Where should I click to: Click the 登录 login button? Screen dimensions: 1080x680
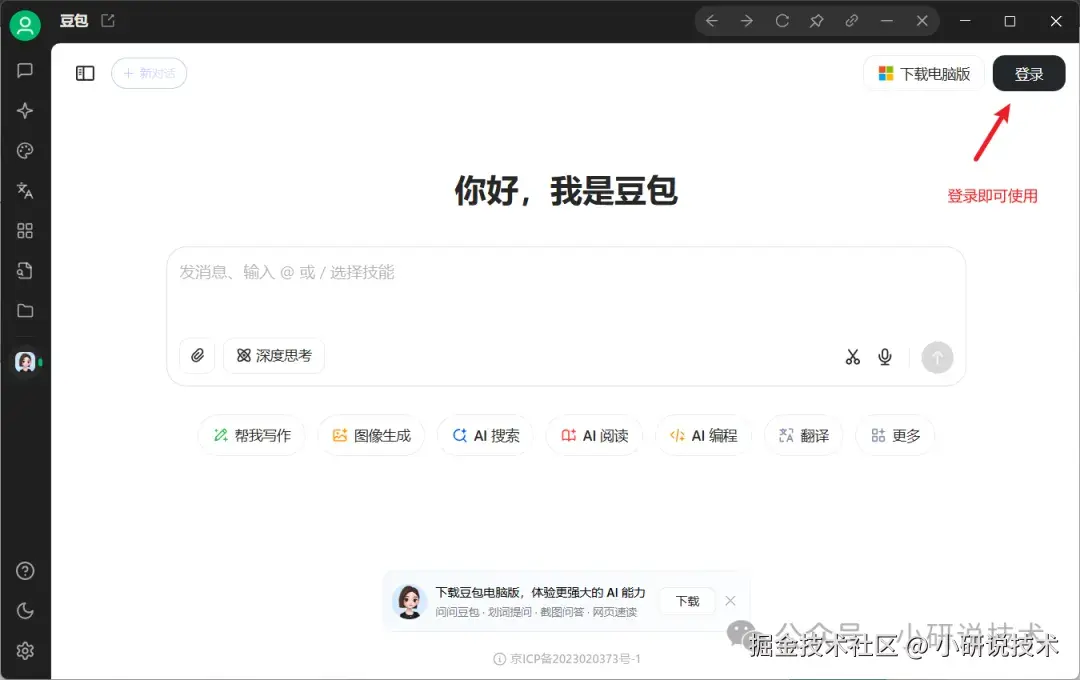point(1029,74)
